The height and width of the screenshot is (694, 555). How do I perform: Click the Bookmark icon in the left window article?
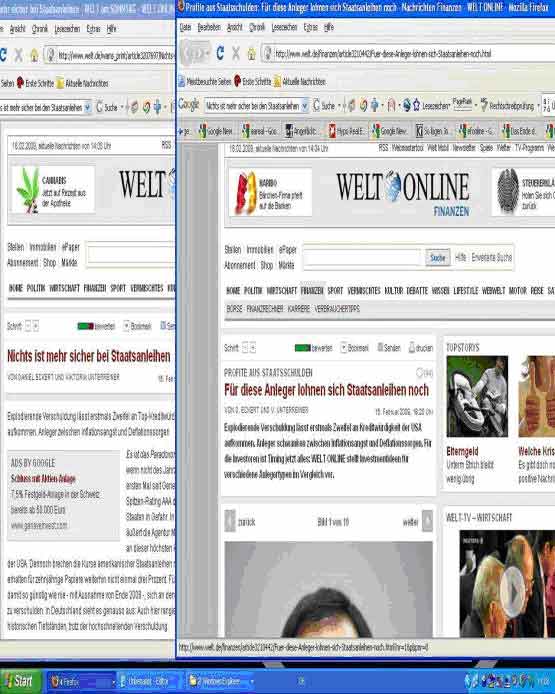pos(126,326)
